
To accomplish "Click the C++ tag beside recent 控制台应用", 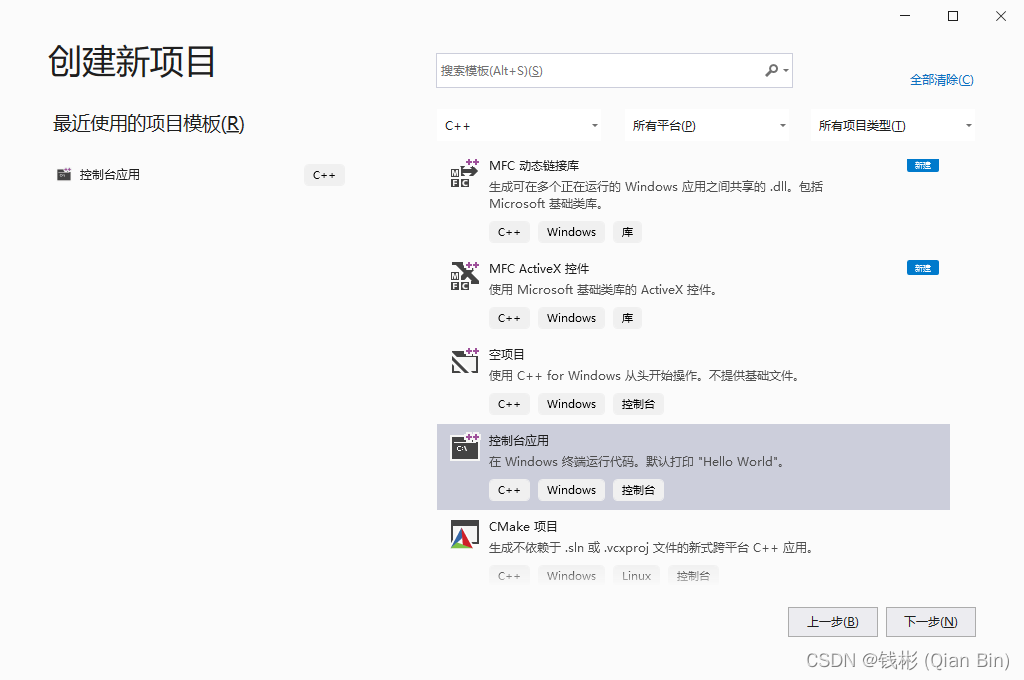I will pos(324,175).
